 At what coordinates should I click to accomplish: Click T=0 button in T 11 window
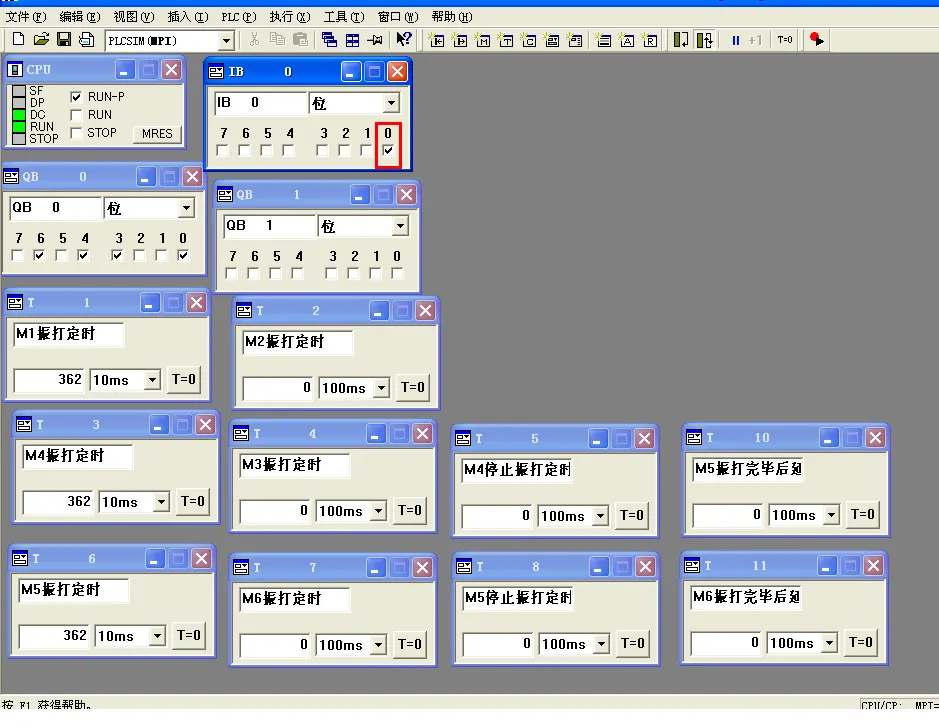(861, 642)
